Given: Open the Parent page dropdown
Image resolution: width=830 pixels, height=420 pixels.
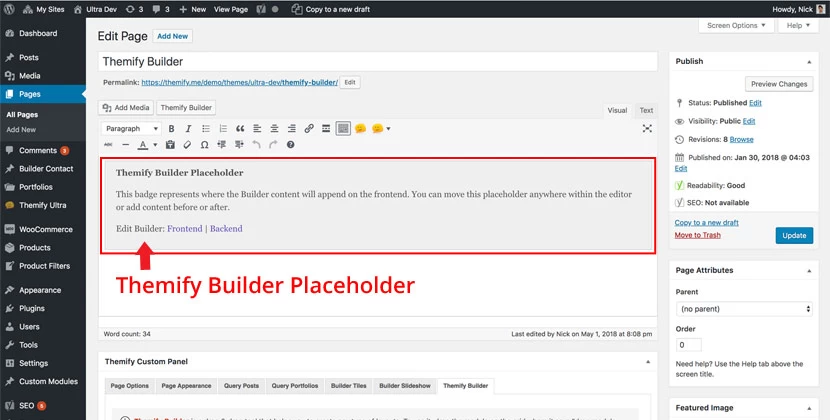Looking at the screenshot, I should [744, 309].
